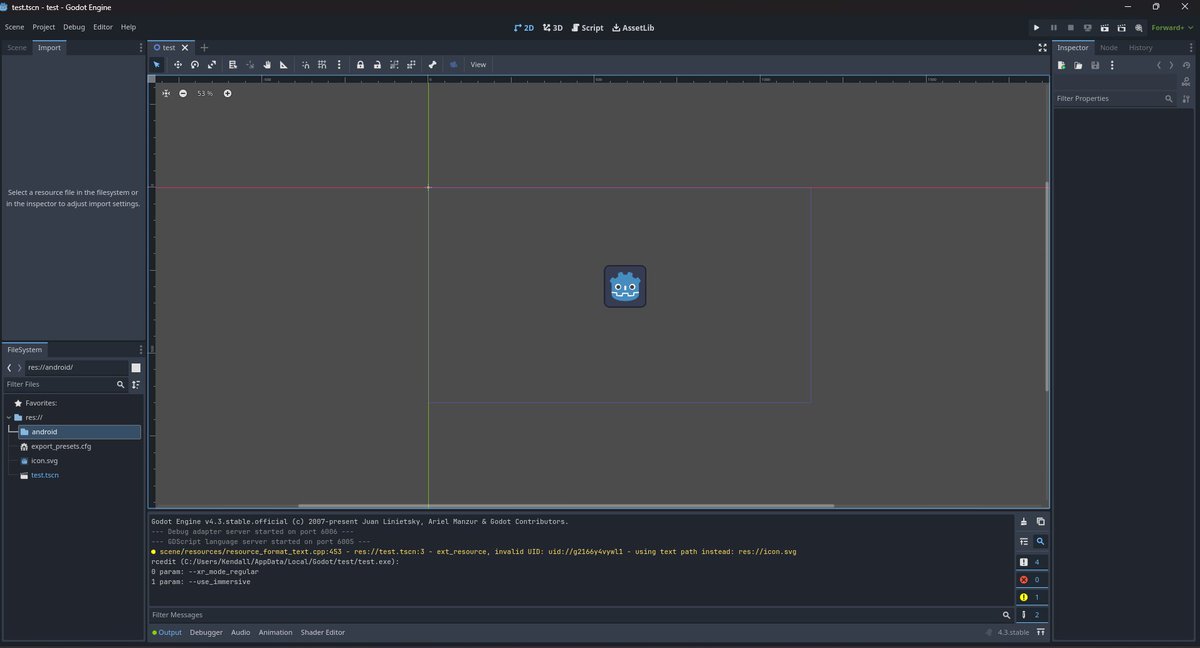1200x648 pixels.
Task: Open the Help menu
Action: click(128, 27)
